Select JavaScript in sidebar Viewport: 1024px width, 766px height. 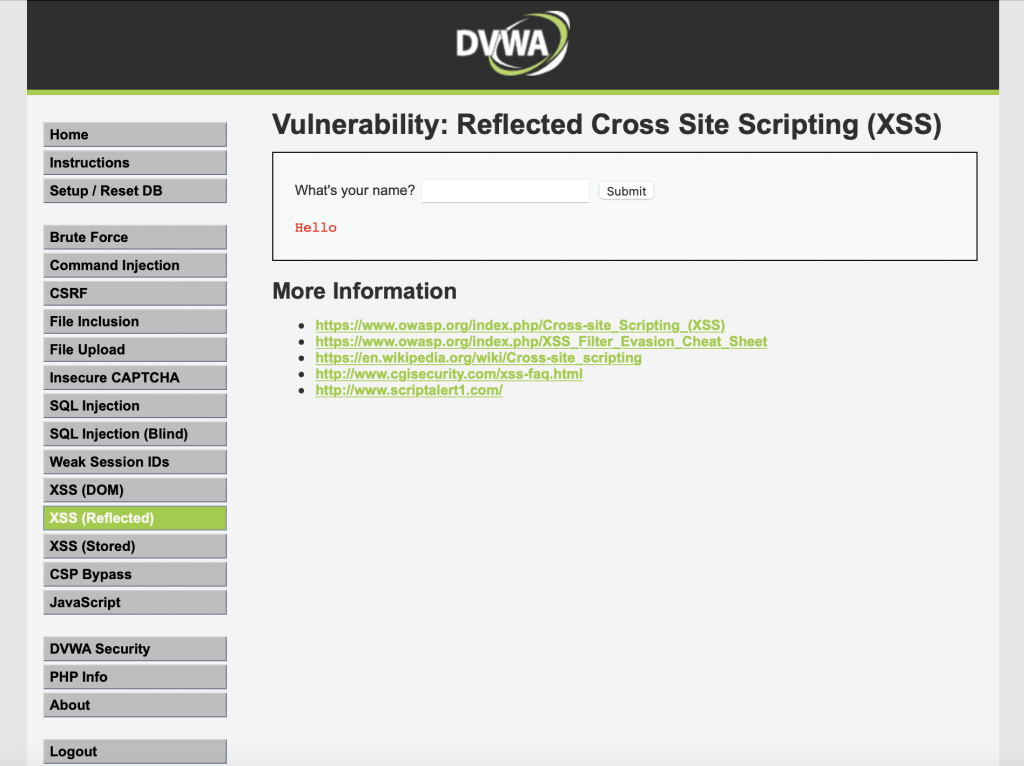[x=135, y=602]
